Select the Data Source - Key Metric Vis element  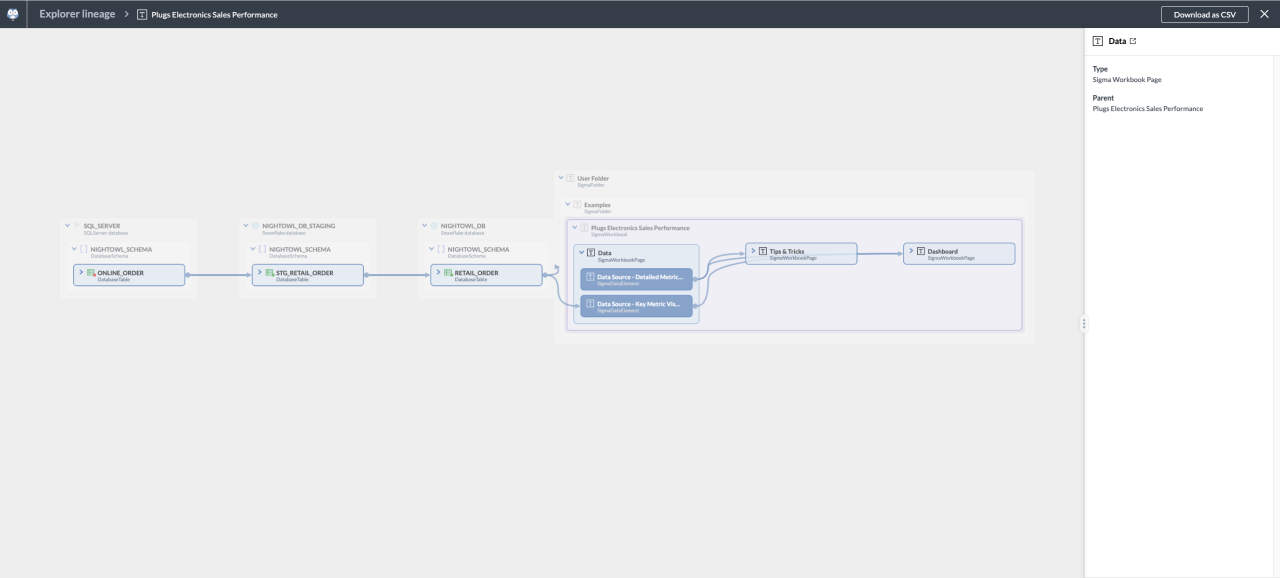[x=636, y=306]
